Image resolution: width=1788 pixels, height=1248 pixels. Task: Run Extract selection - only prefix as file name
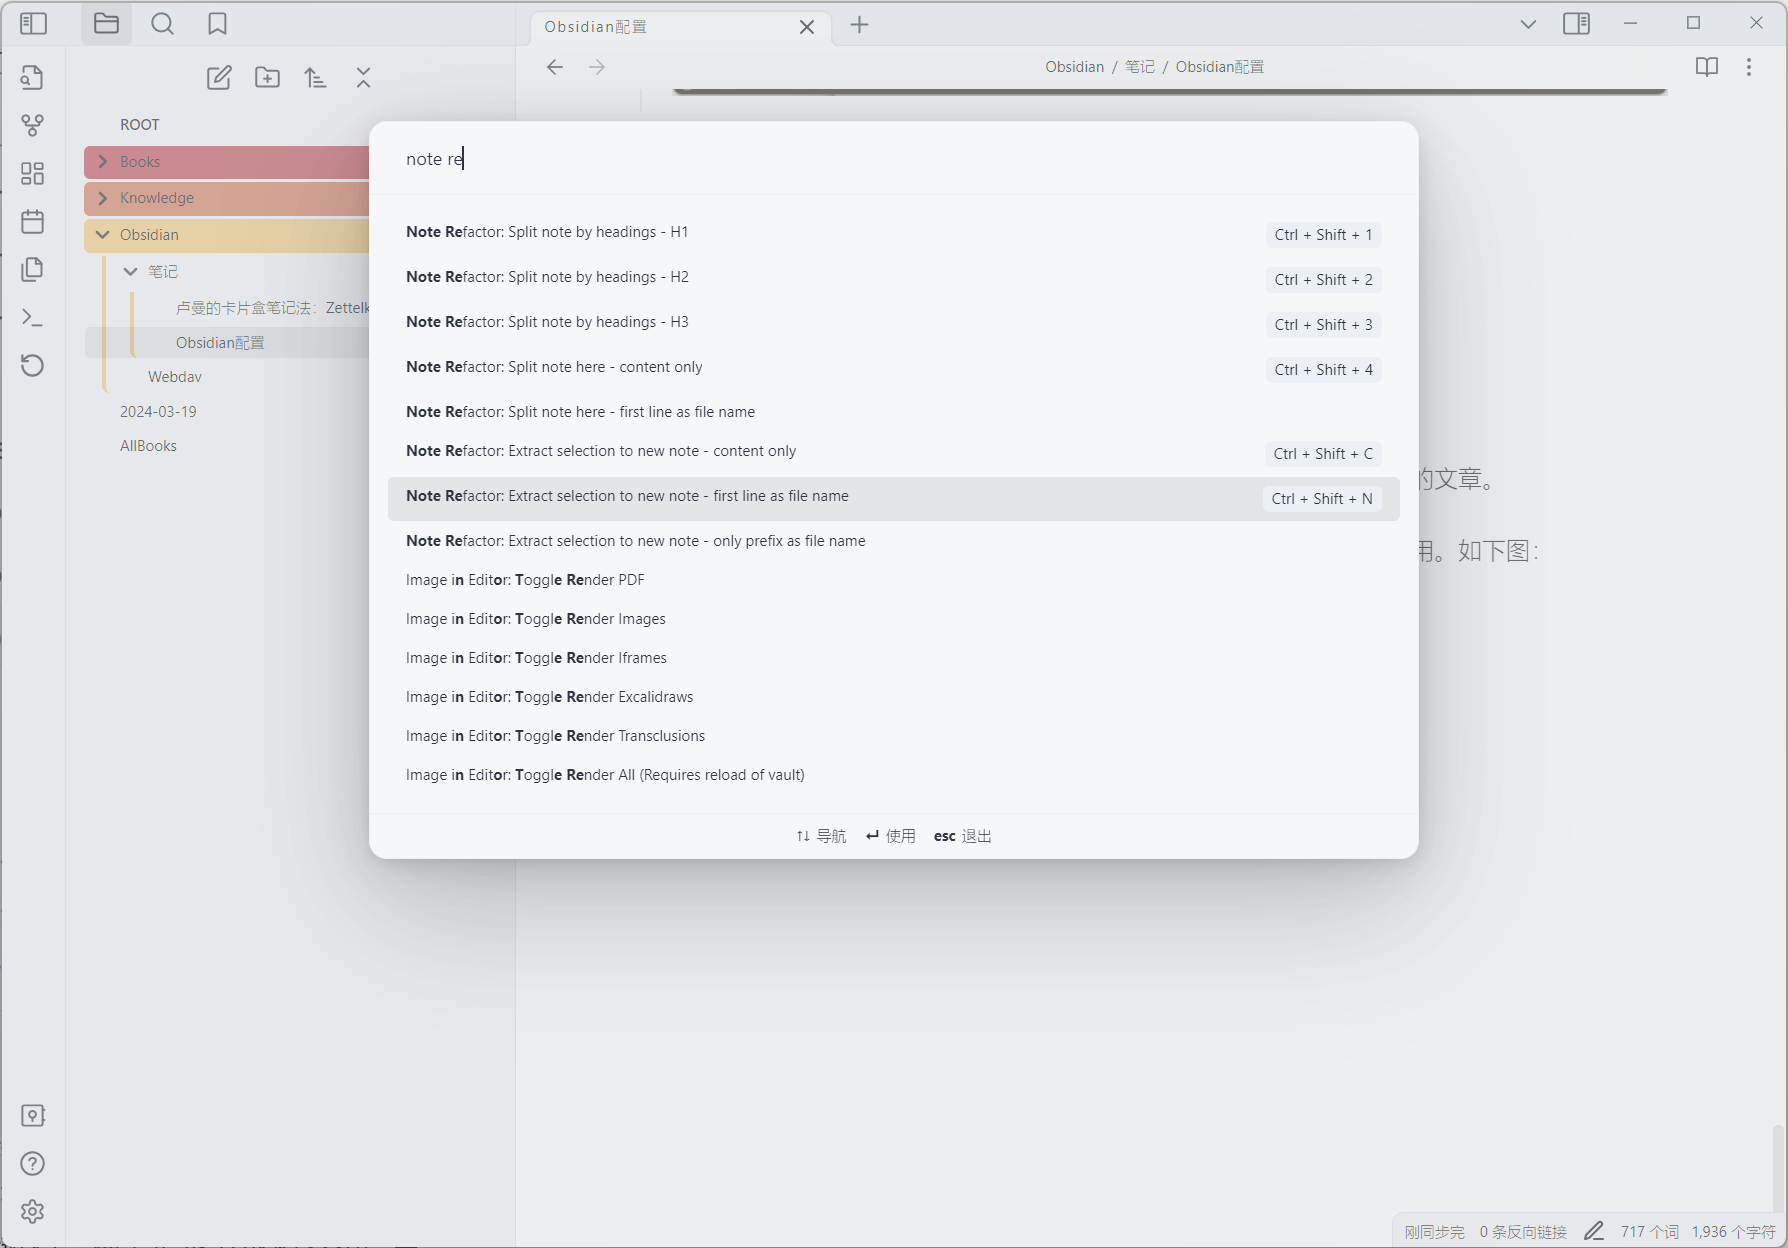point(893,541)
